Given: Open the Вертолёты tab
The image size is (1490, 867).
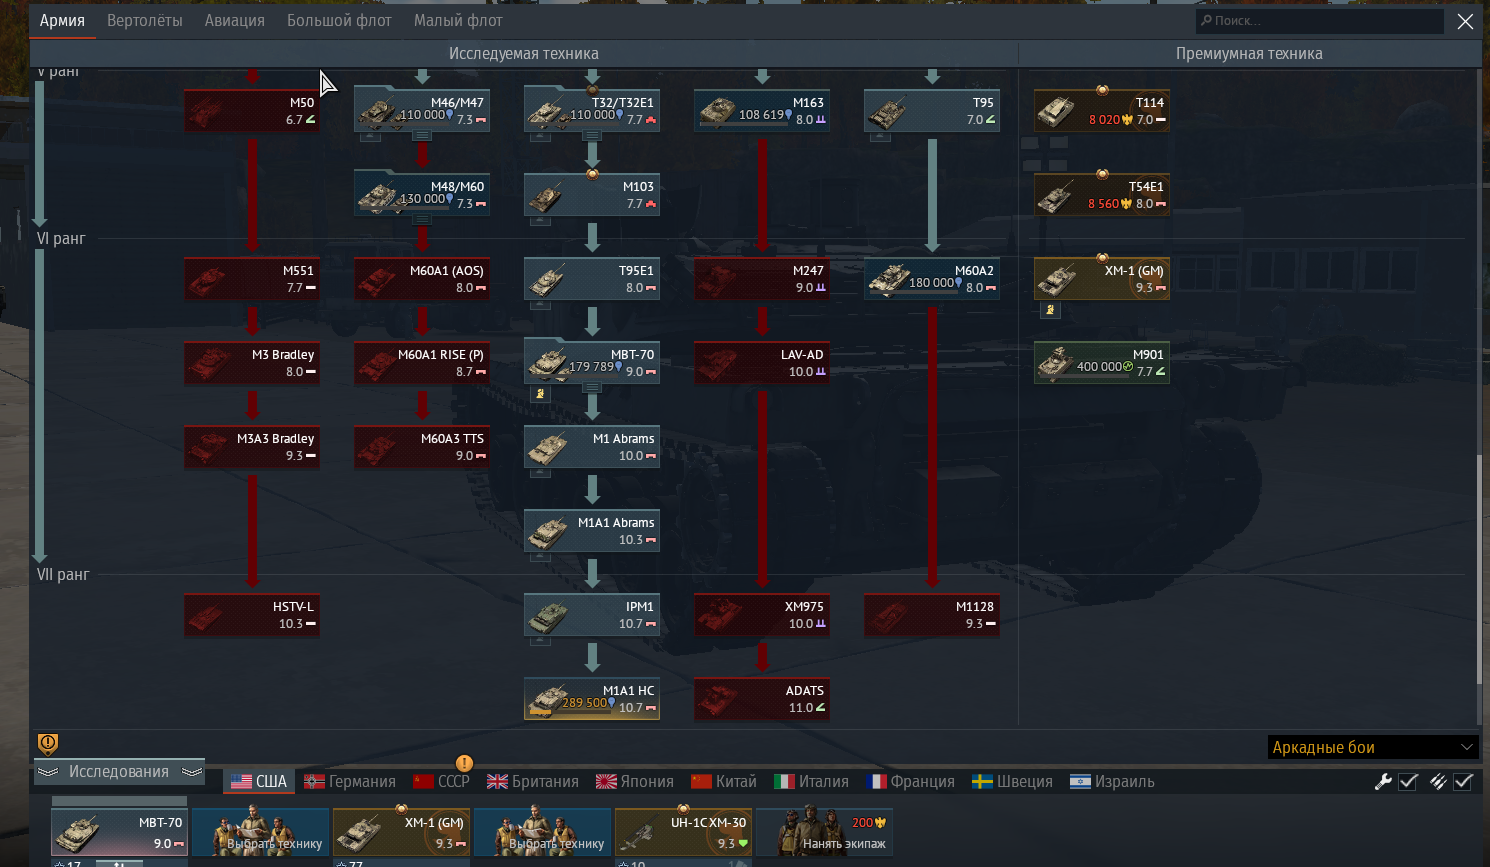Looking at the screenshot, I should point(145,20).
